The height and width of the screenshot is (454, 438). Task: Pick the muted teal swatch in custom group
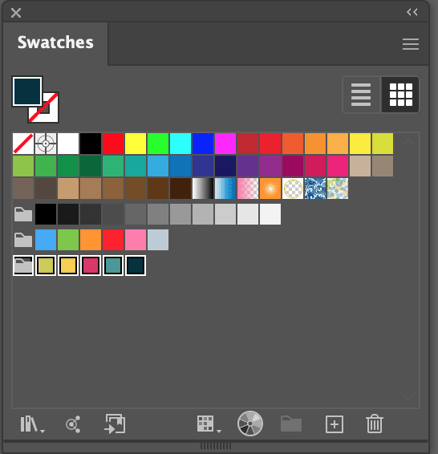point(113,265)
